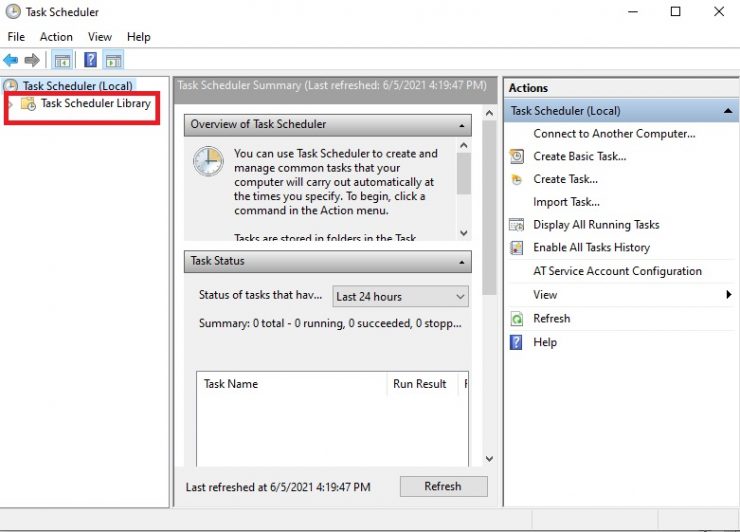Click the Display All Running Tasks icon
Image resolution: width=740 pixels, height=532 pixels.
pos(517,225)
